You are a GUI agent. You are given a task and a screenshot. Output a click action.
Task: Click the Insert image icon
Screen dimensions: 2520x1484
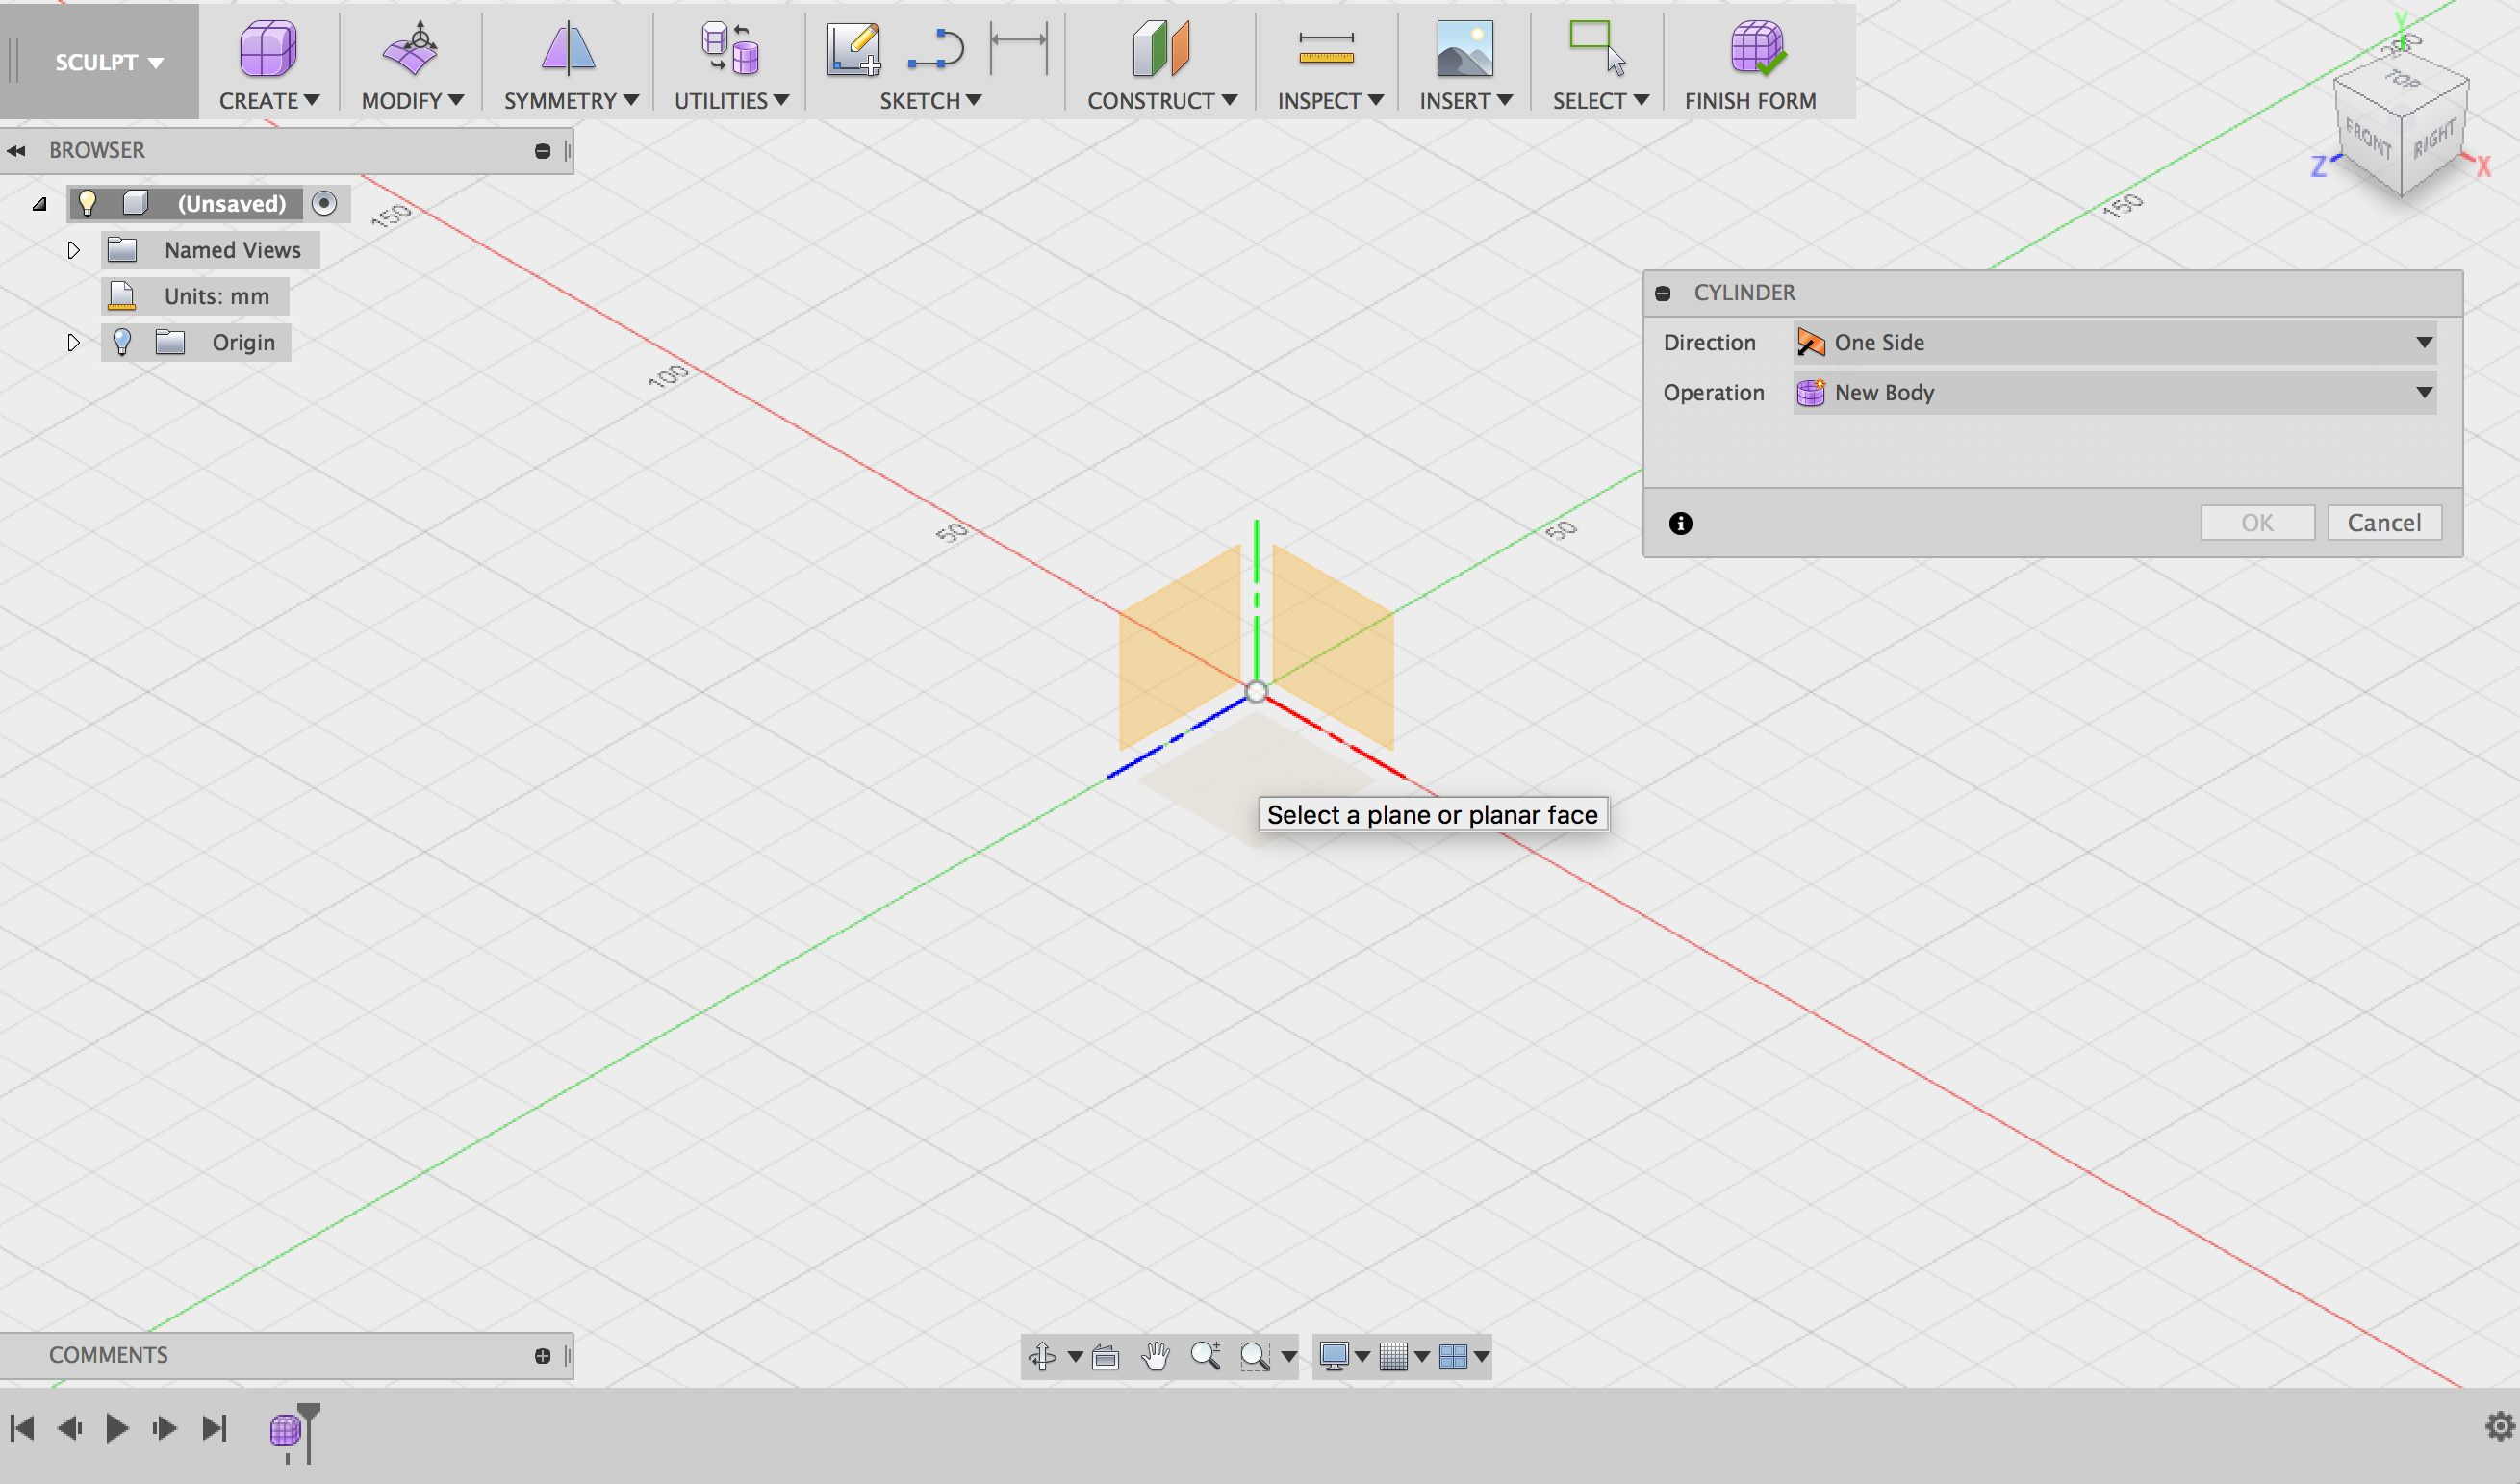click(1464, 48)
